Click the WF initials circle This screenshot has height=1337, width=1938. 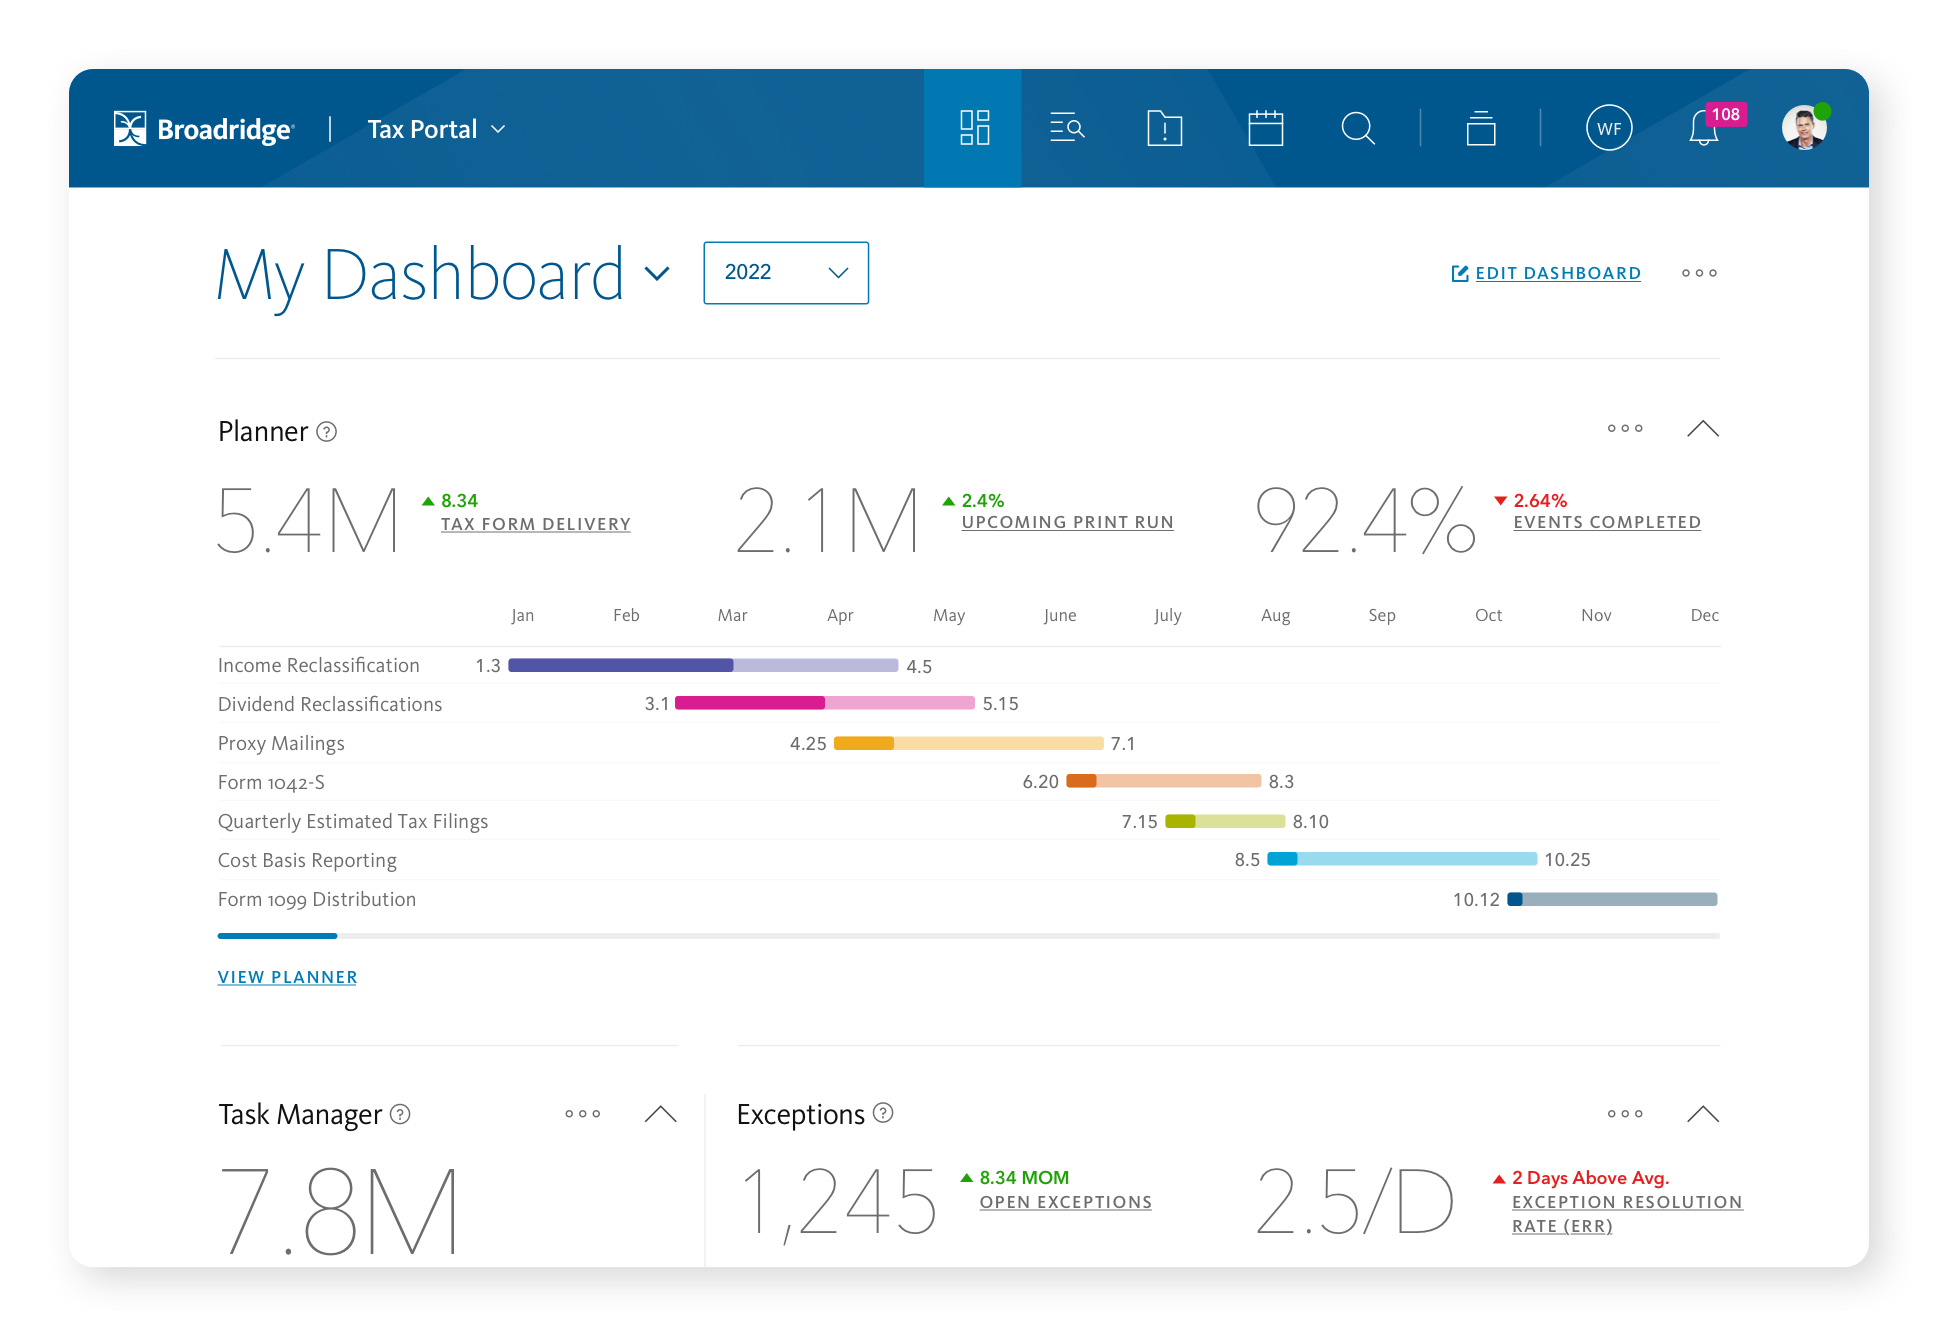pos(1608,128)
